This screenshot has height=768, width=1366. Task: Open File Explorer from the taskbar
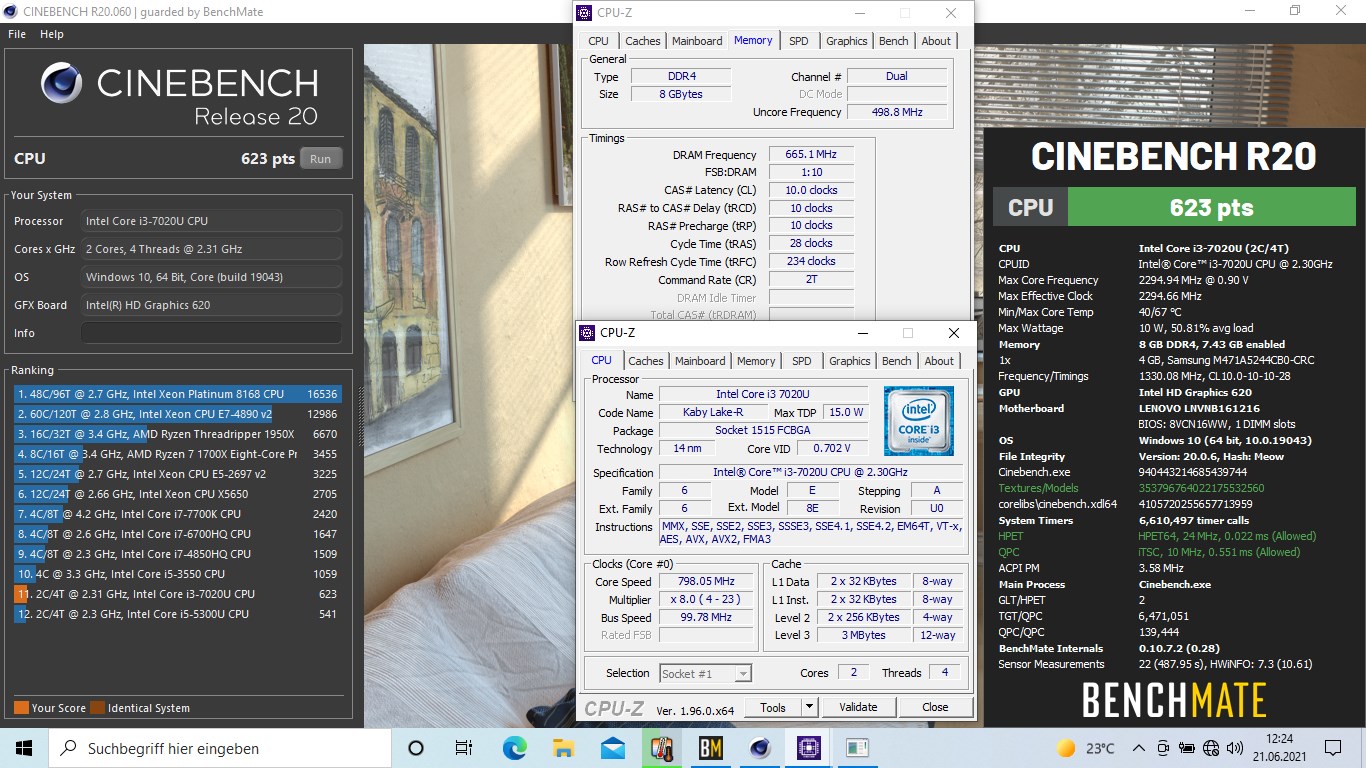564,747
